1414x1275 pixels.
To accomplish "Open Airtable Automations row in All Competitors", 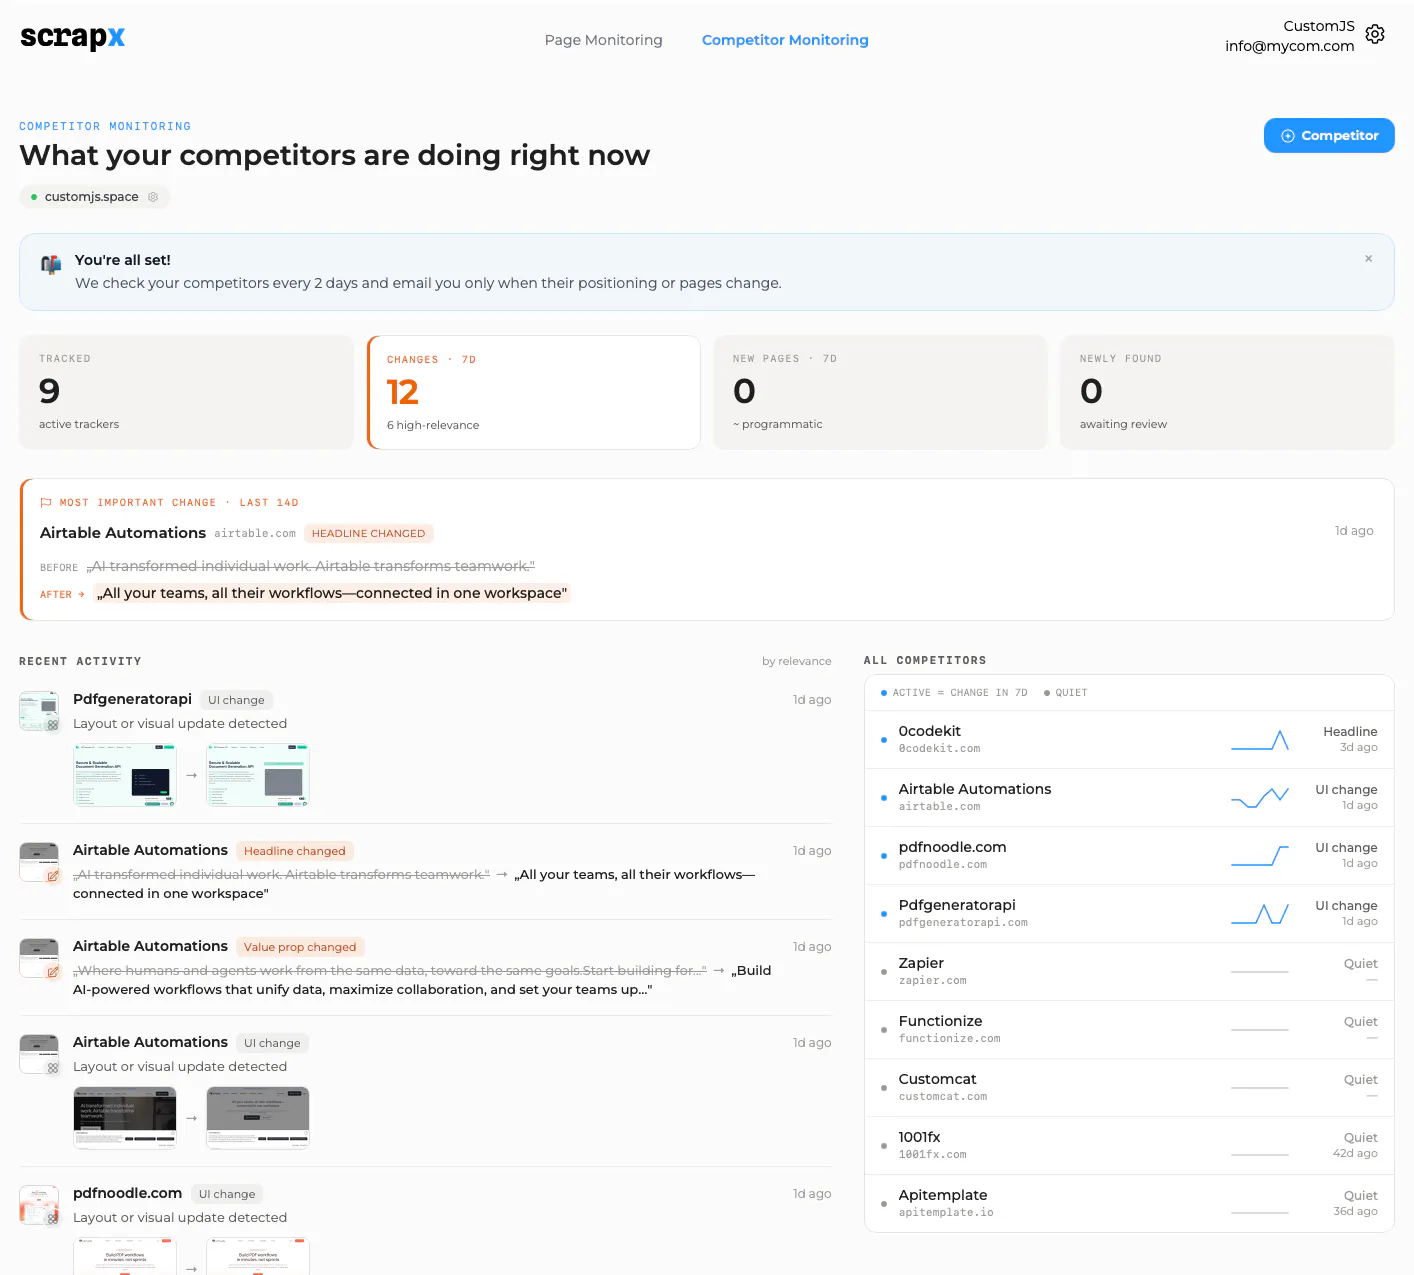I will (x=1129, y=798).
